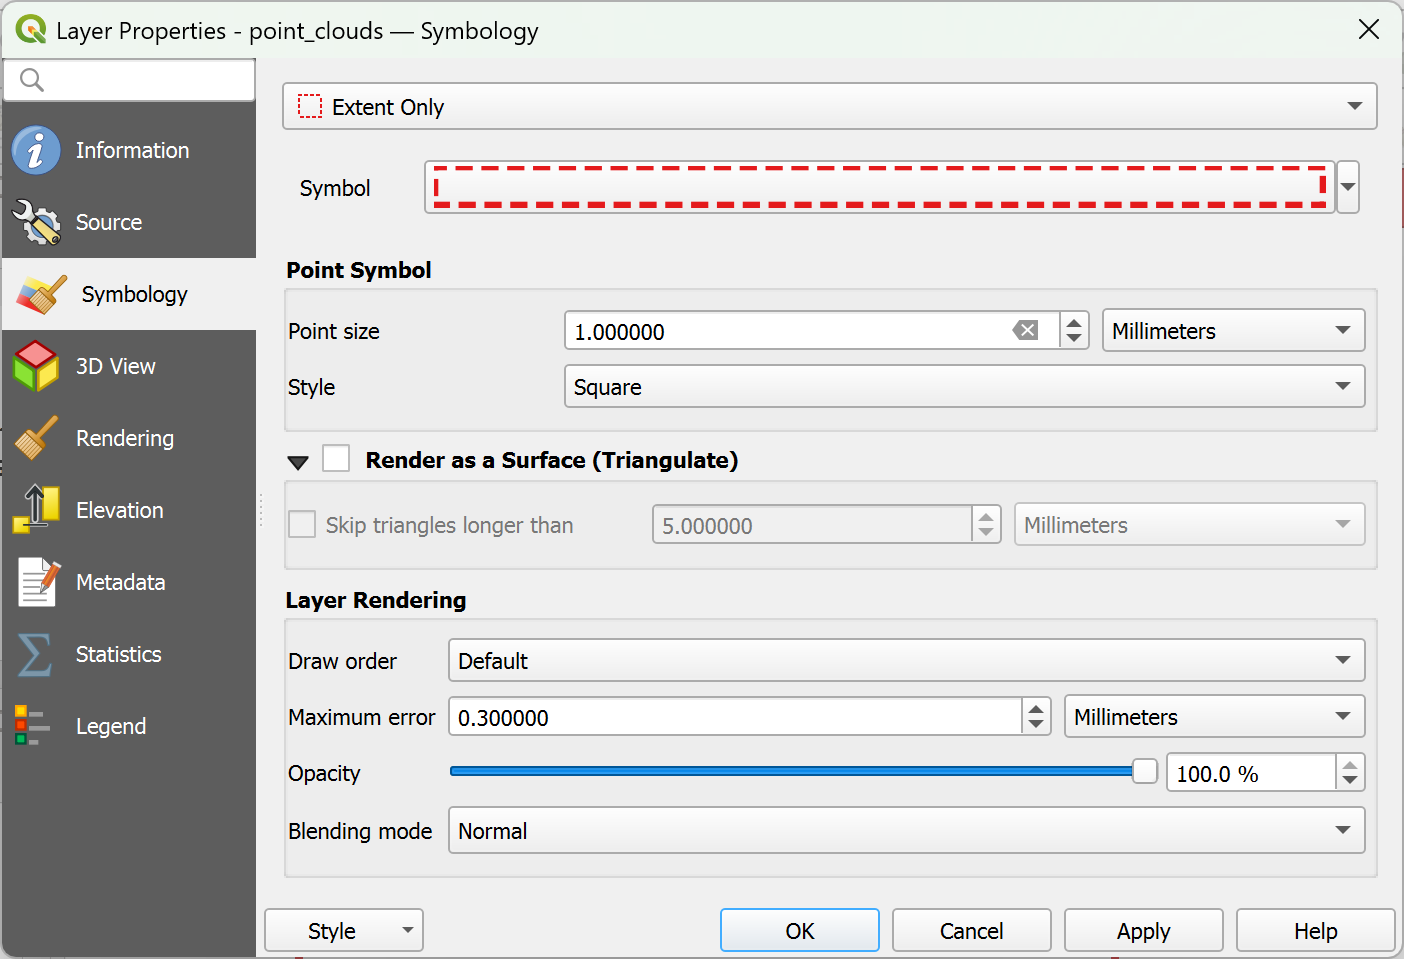Screen dimensions: 1404x959
Task: Click the QGIS logo in title bar
Action: [x=31, y=30]
